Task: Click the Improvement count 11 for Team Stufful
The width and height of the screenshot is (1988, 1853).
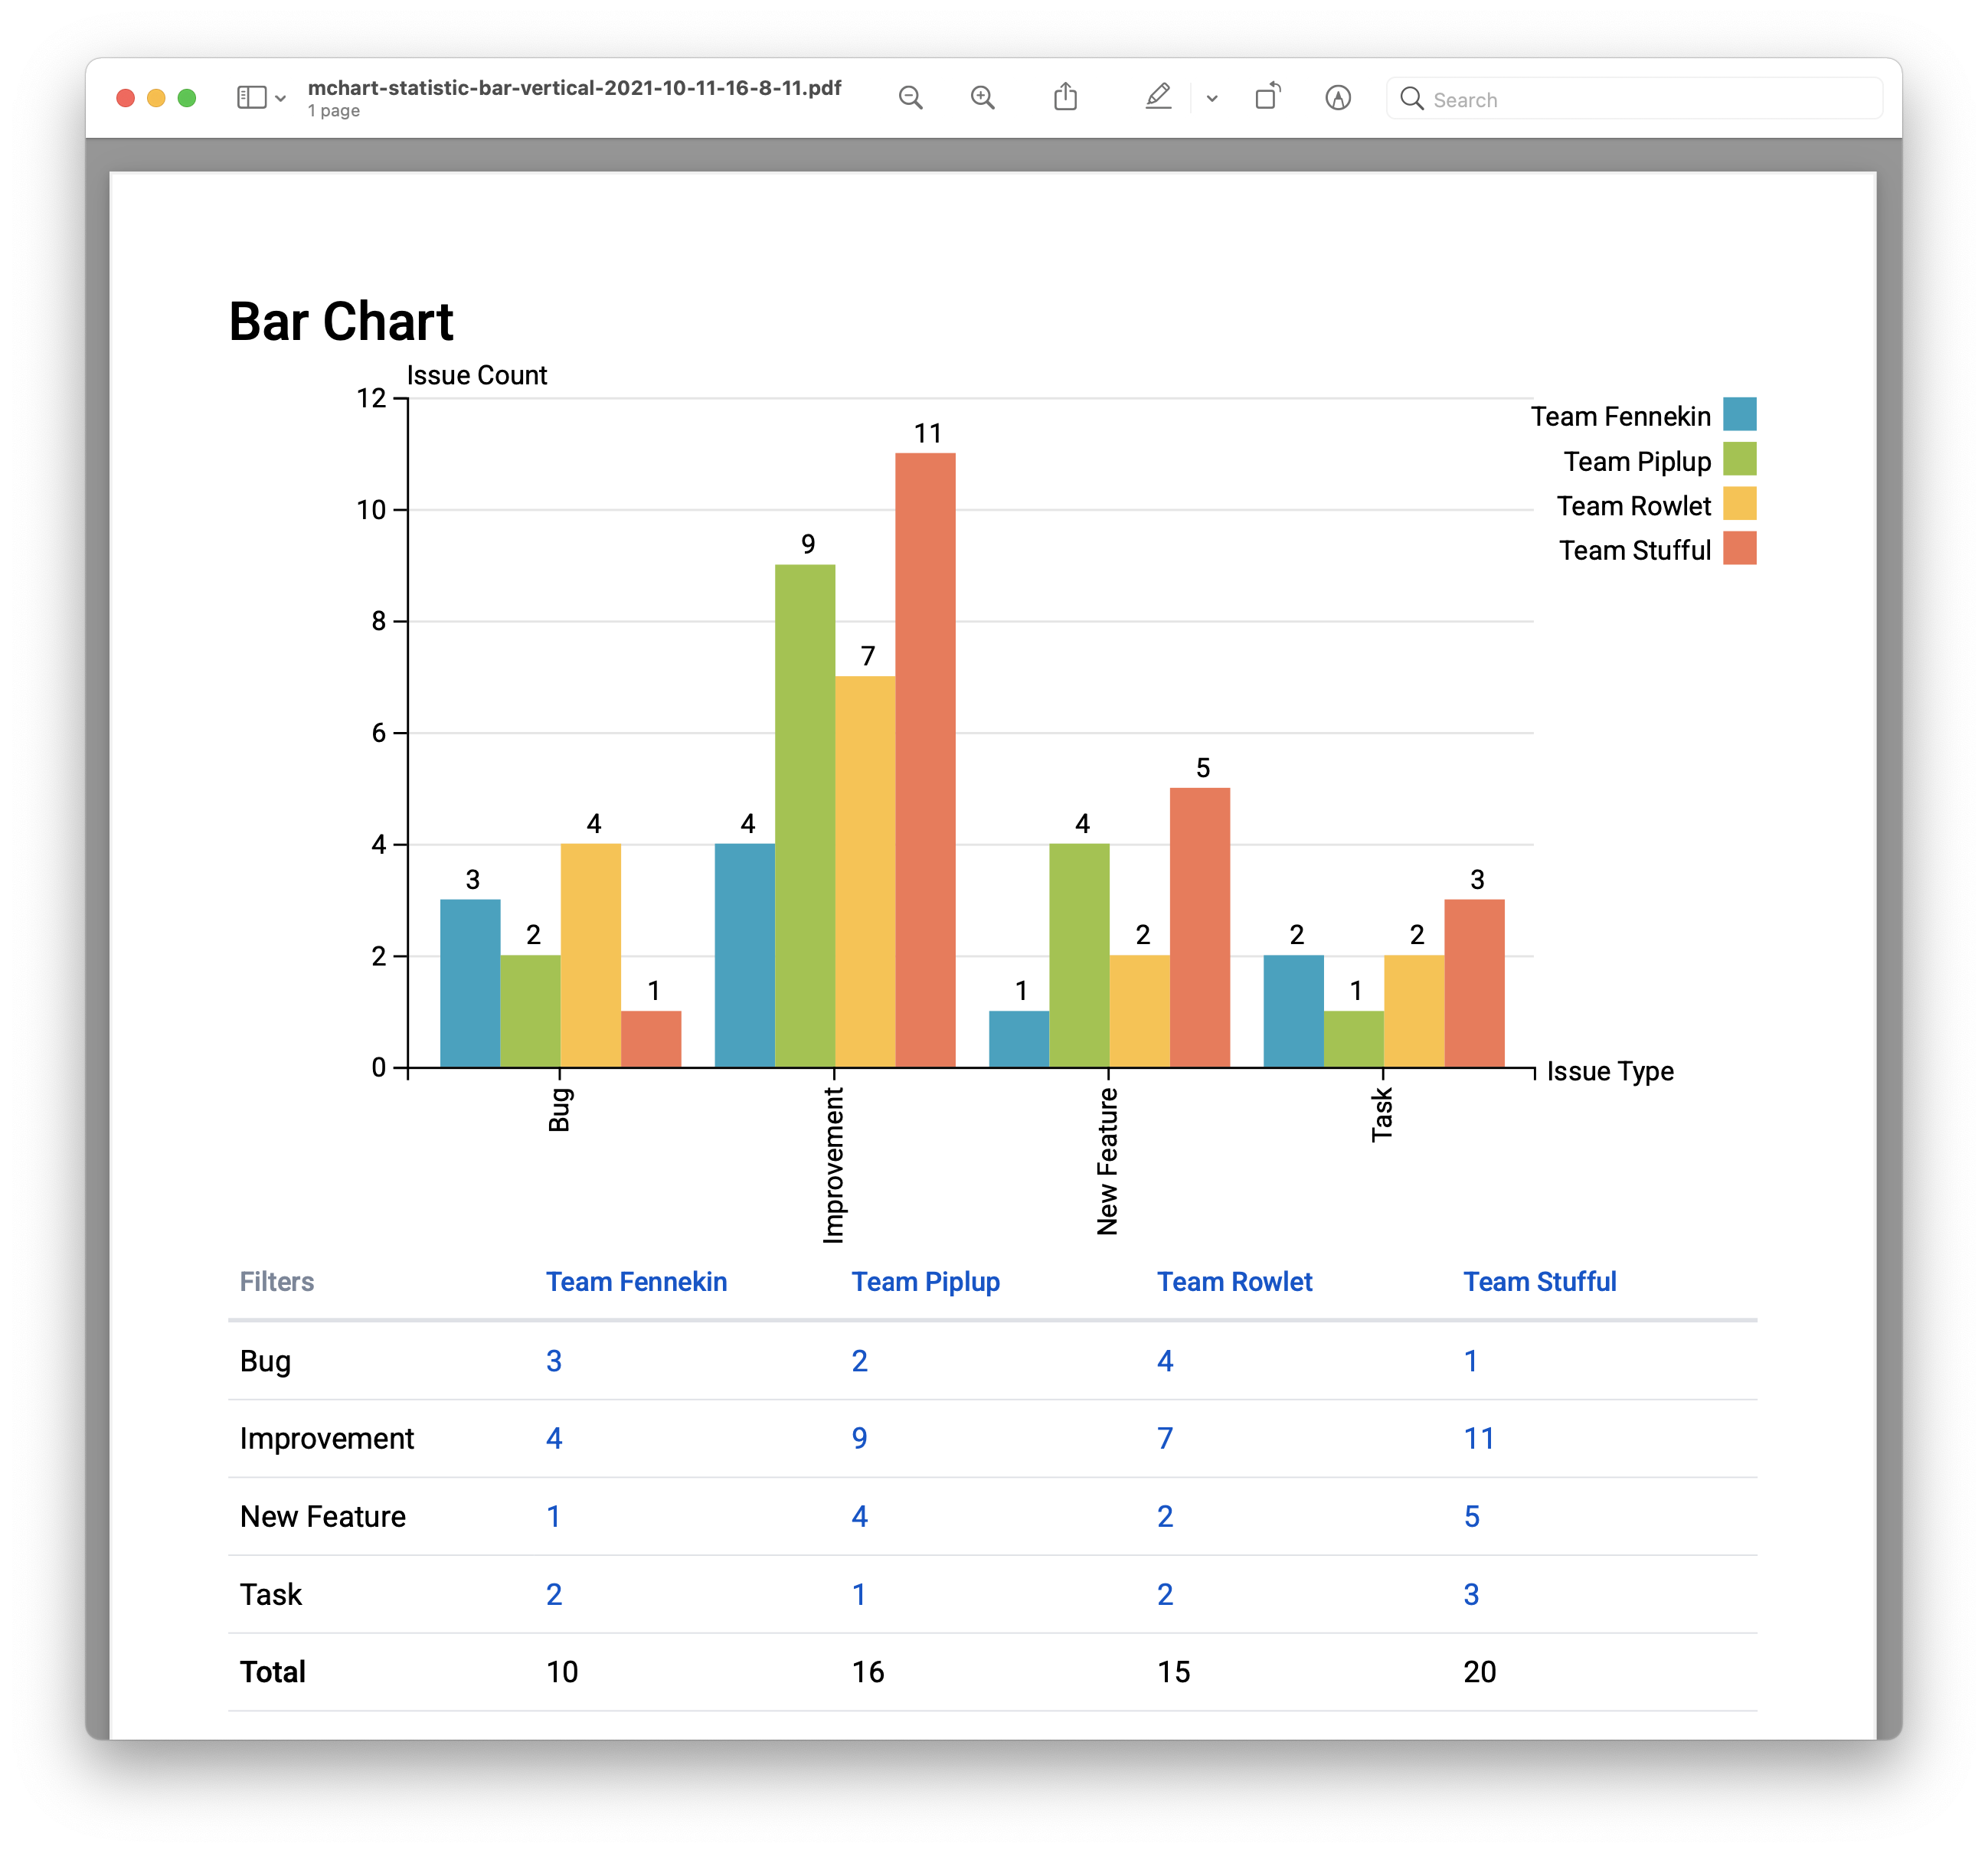Action: [1478, 1438]
